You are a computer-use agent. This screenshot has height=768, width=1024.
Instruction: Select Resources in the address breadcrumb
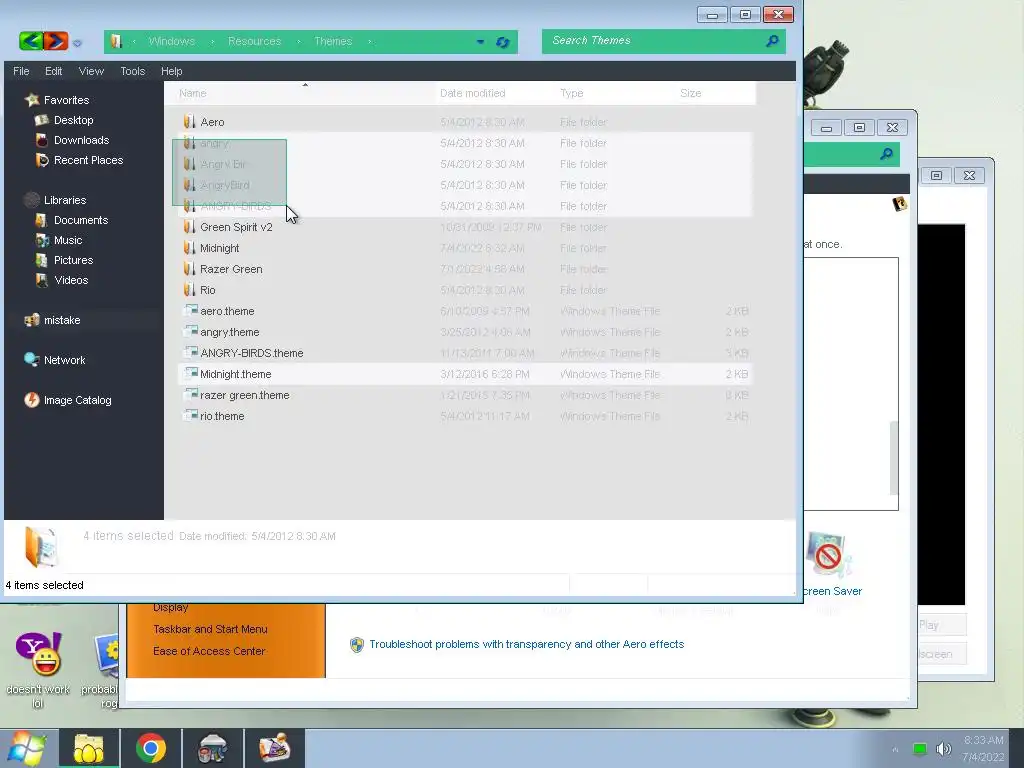click(254, 41)
